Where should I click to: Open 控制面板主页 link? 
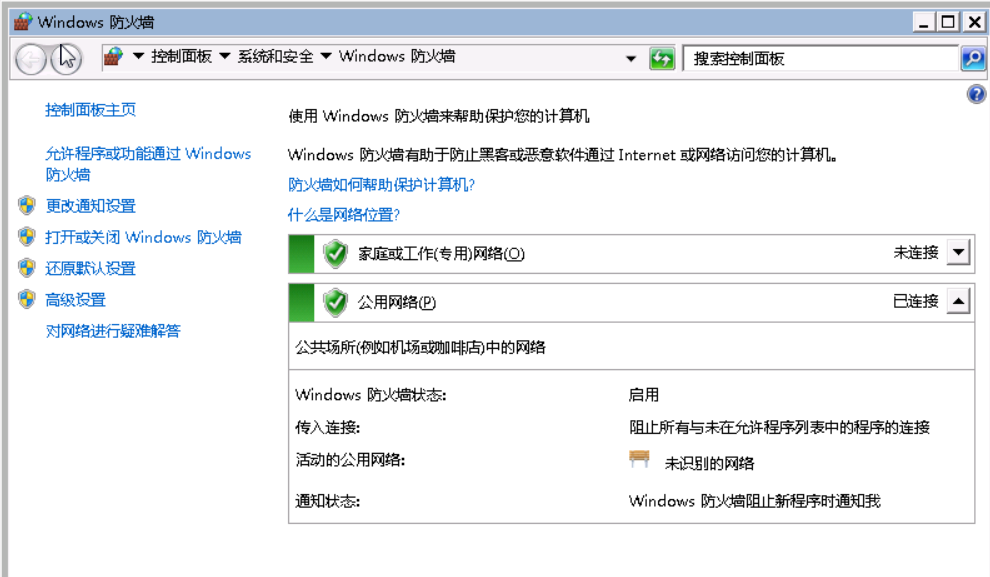[90, 110]
